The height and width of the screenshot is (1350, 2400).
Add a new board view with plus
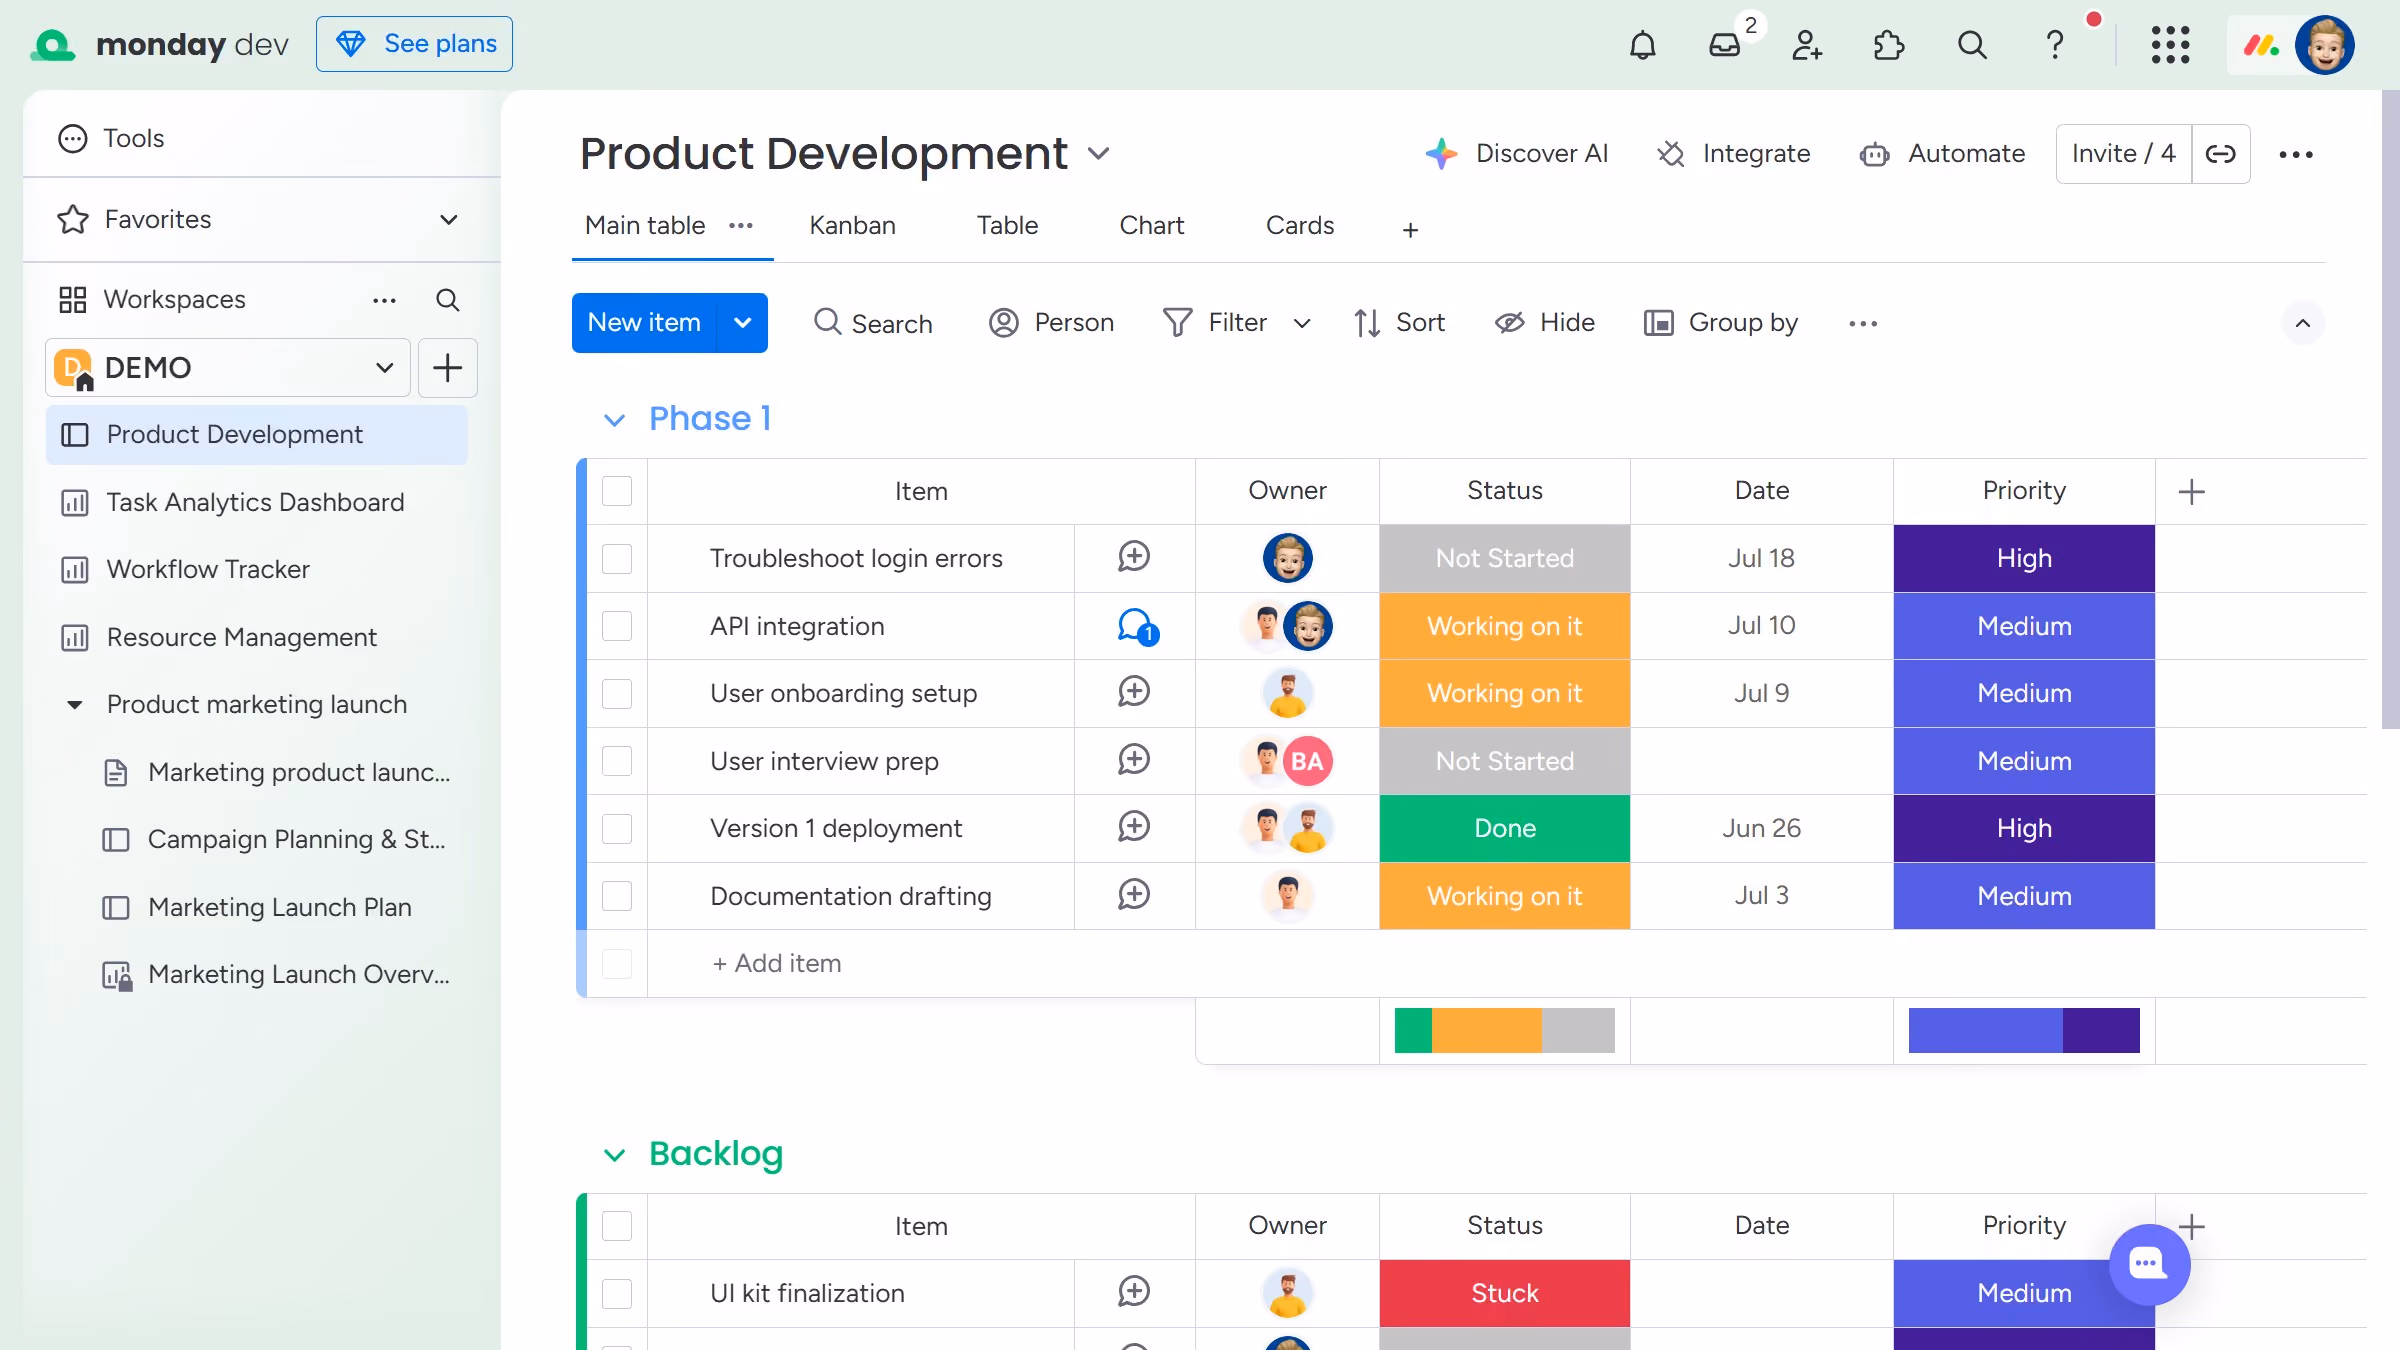(1410, 230)
